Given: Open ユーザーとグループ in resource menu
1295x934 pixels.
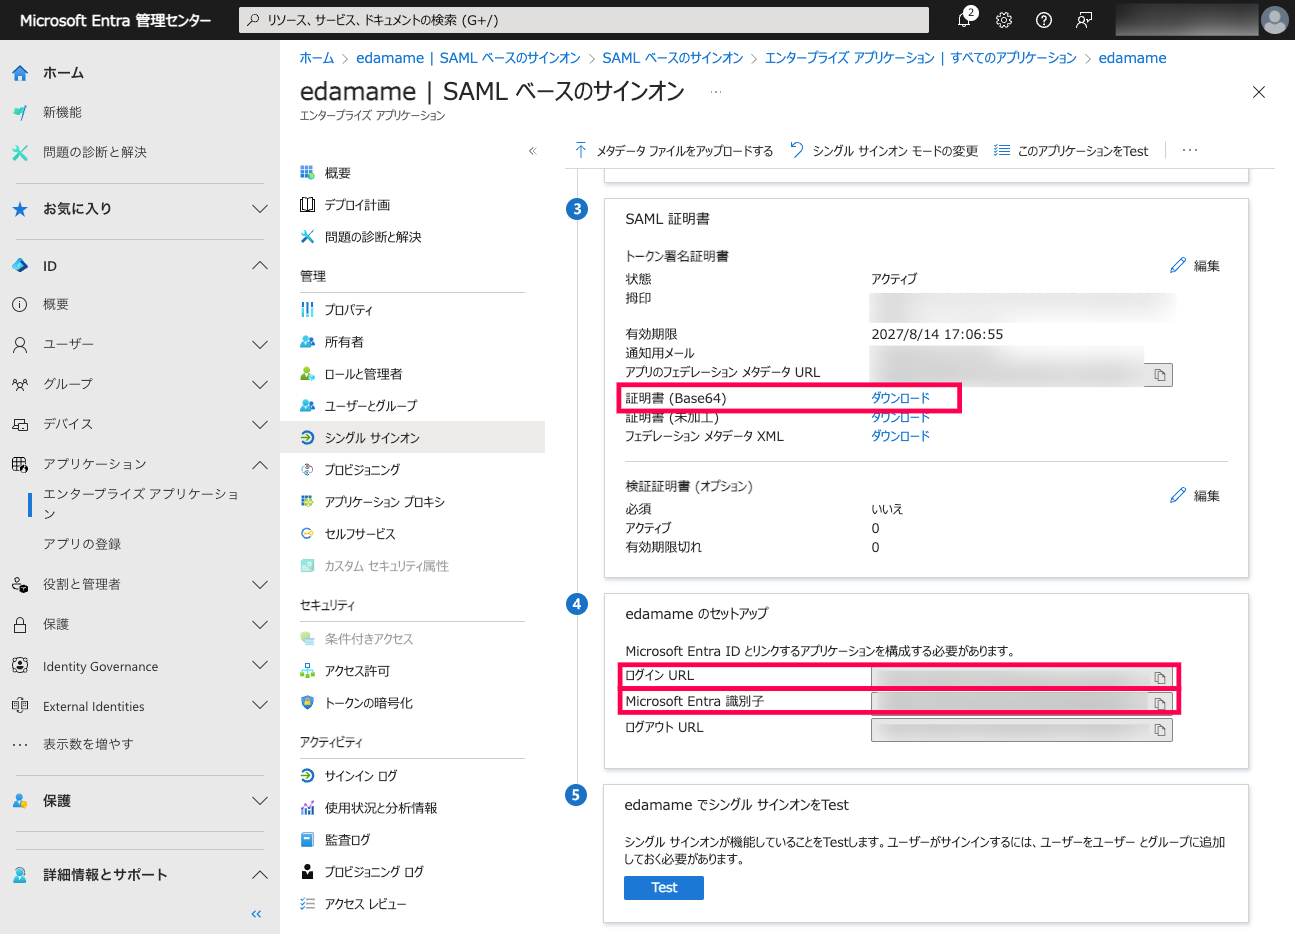Looking at the screenshot, I should click(370, 406).
